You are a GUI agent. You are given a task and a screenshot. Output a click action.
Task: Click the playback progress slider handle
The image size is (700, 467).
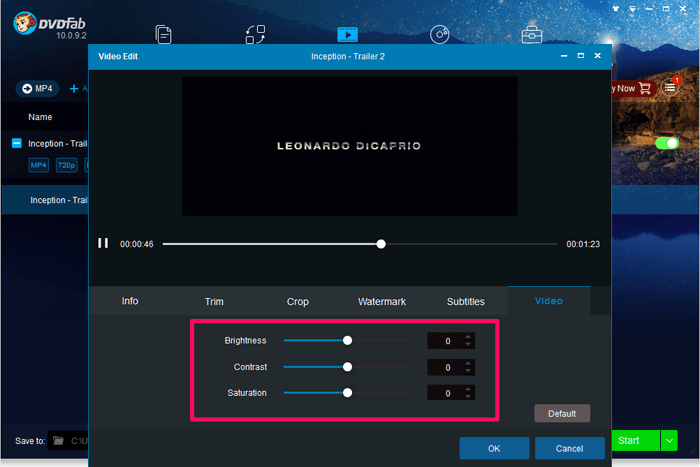pyautogui.click(x=381, y=244)
